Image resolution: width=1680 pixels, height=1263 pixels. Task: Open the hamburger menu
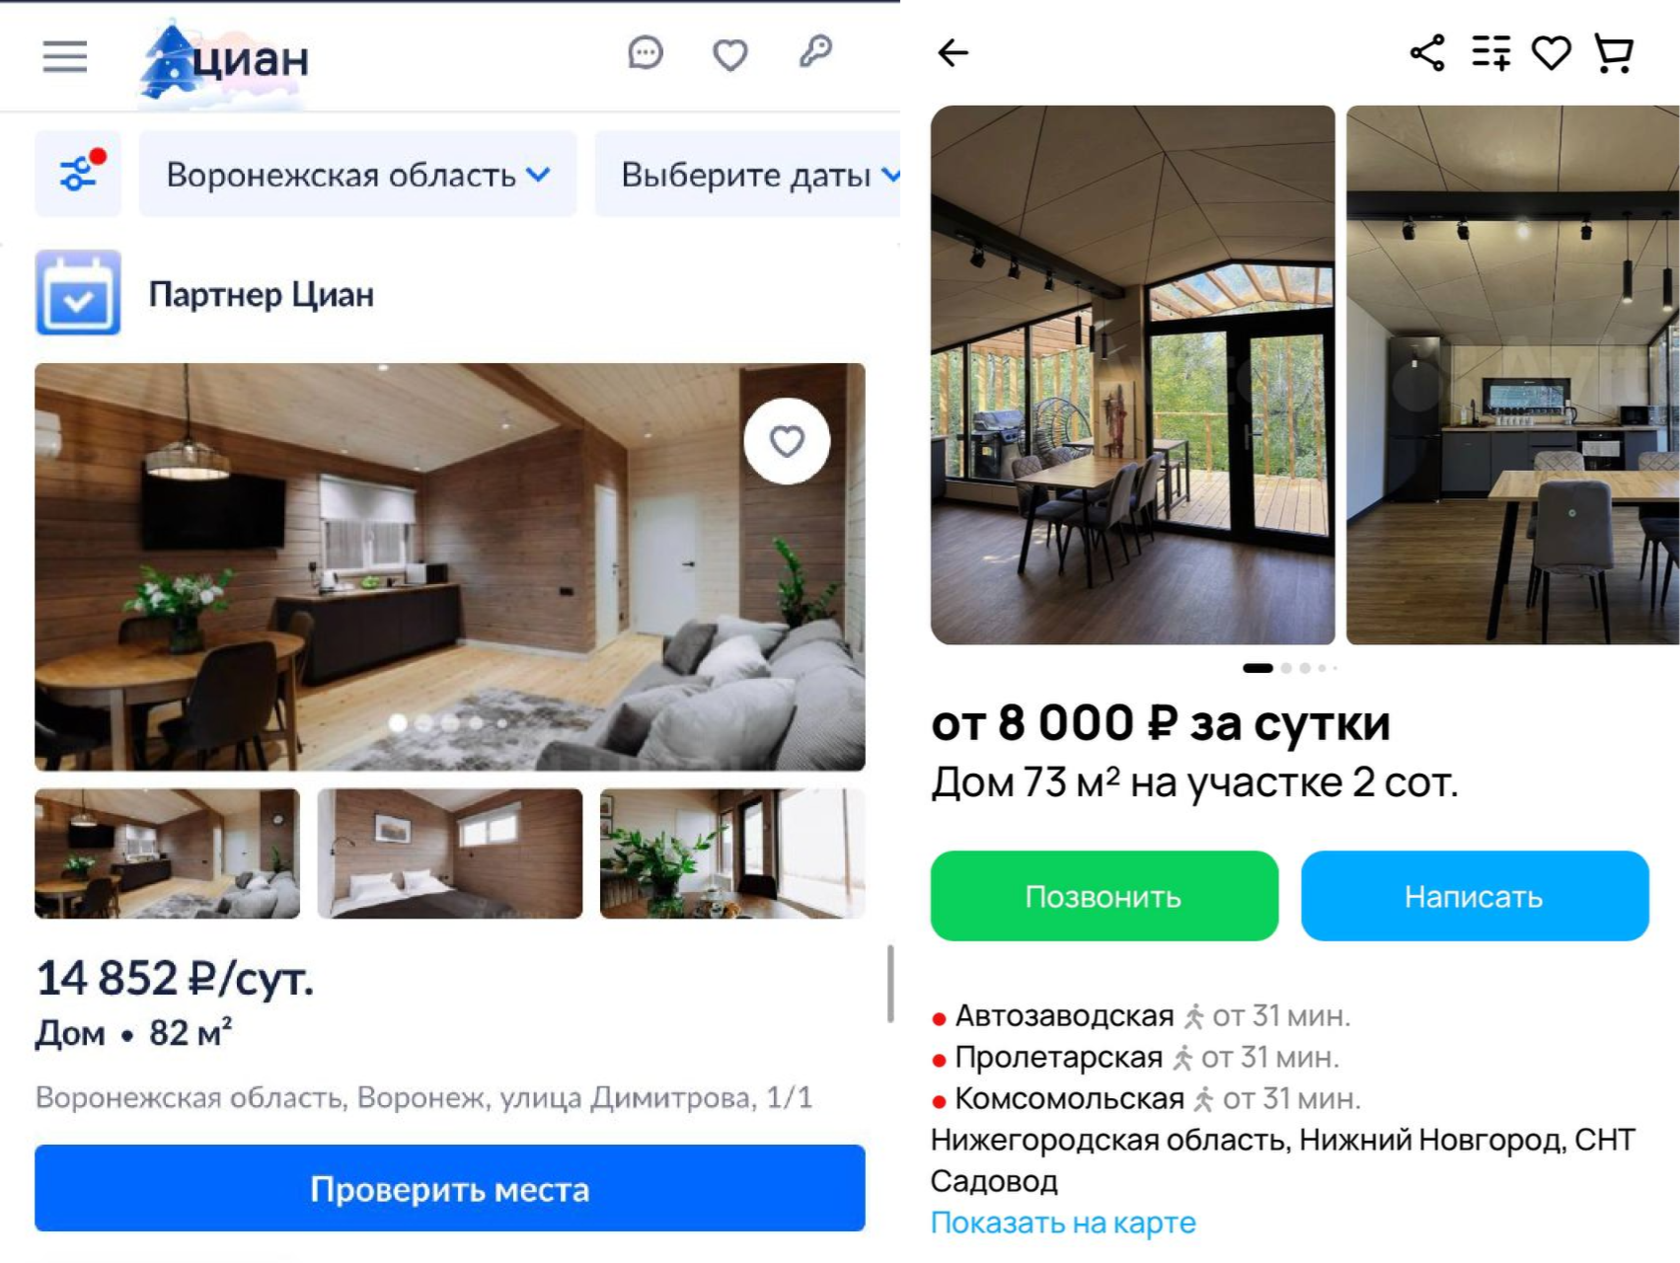(x=65, y=57)
